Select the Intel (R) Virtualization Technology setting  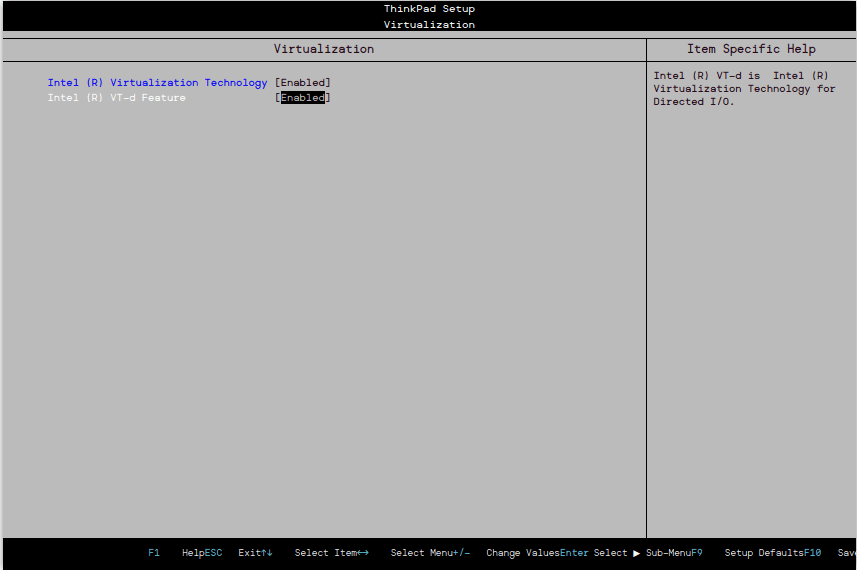[157, 83]
